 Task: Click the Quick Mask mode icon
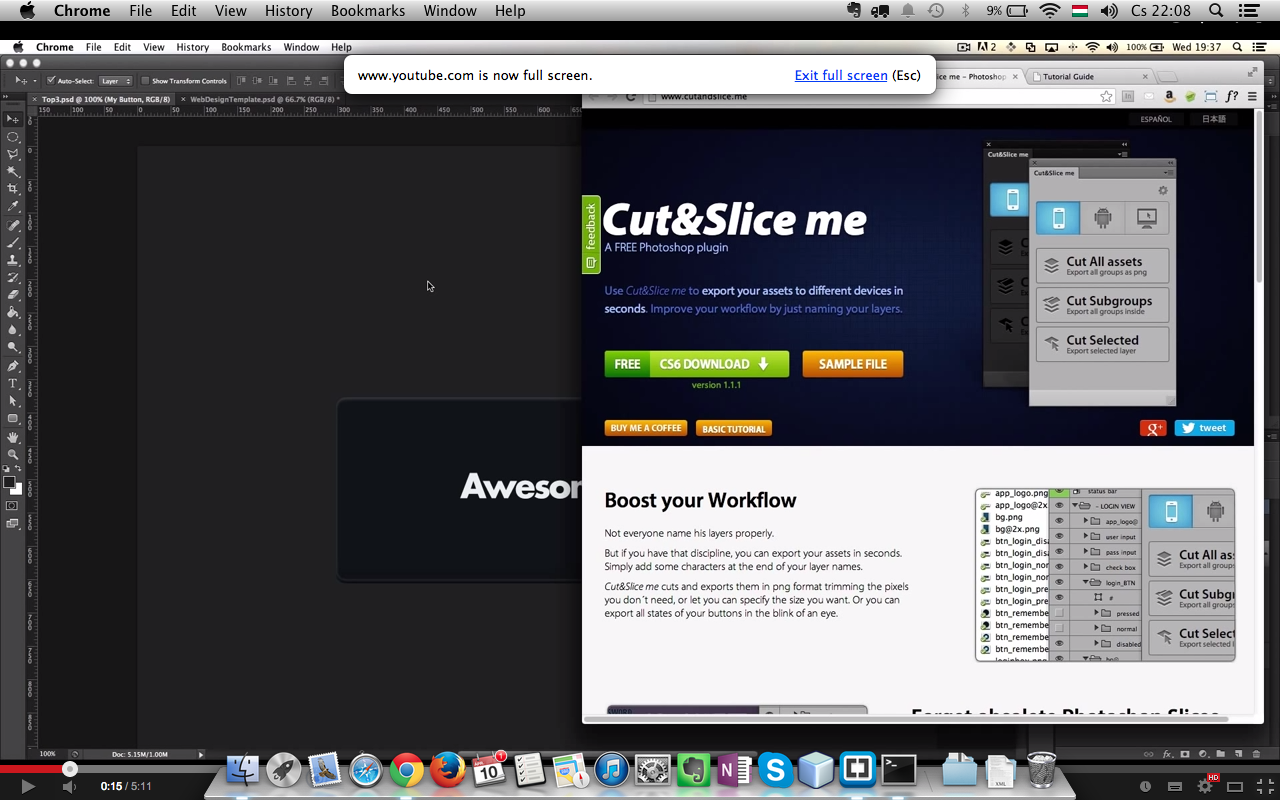(13, 505)
